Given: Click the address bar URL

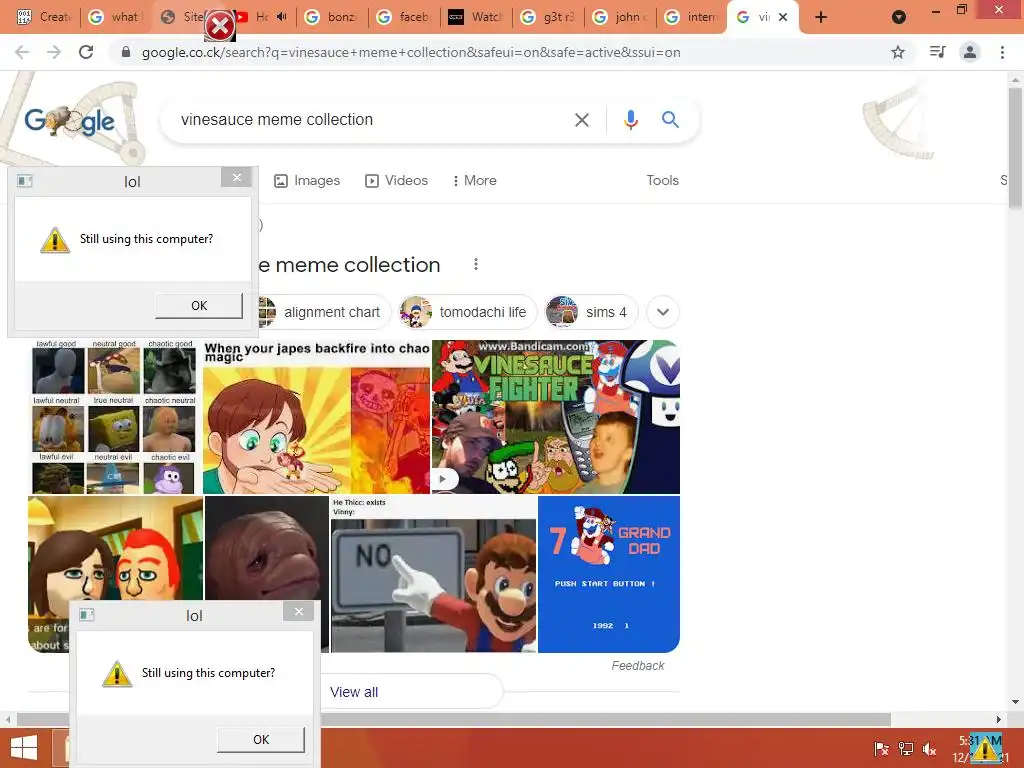Looking at the screenshot, I should 411,52.
